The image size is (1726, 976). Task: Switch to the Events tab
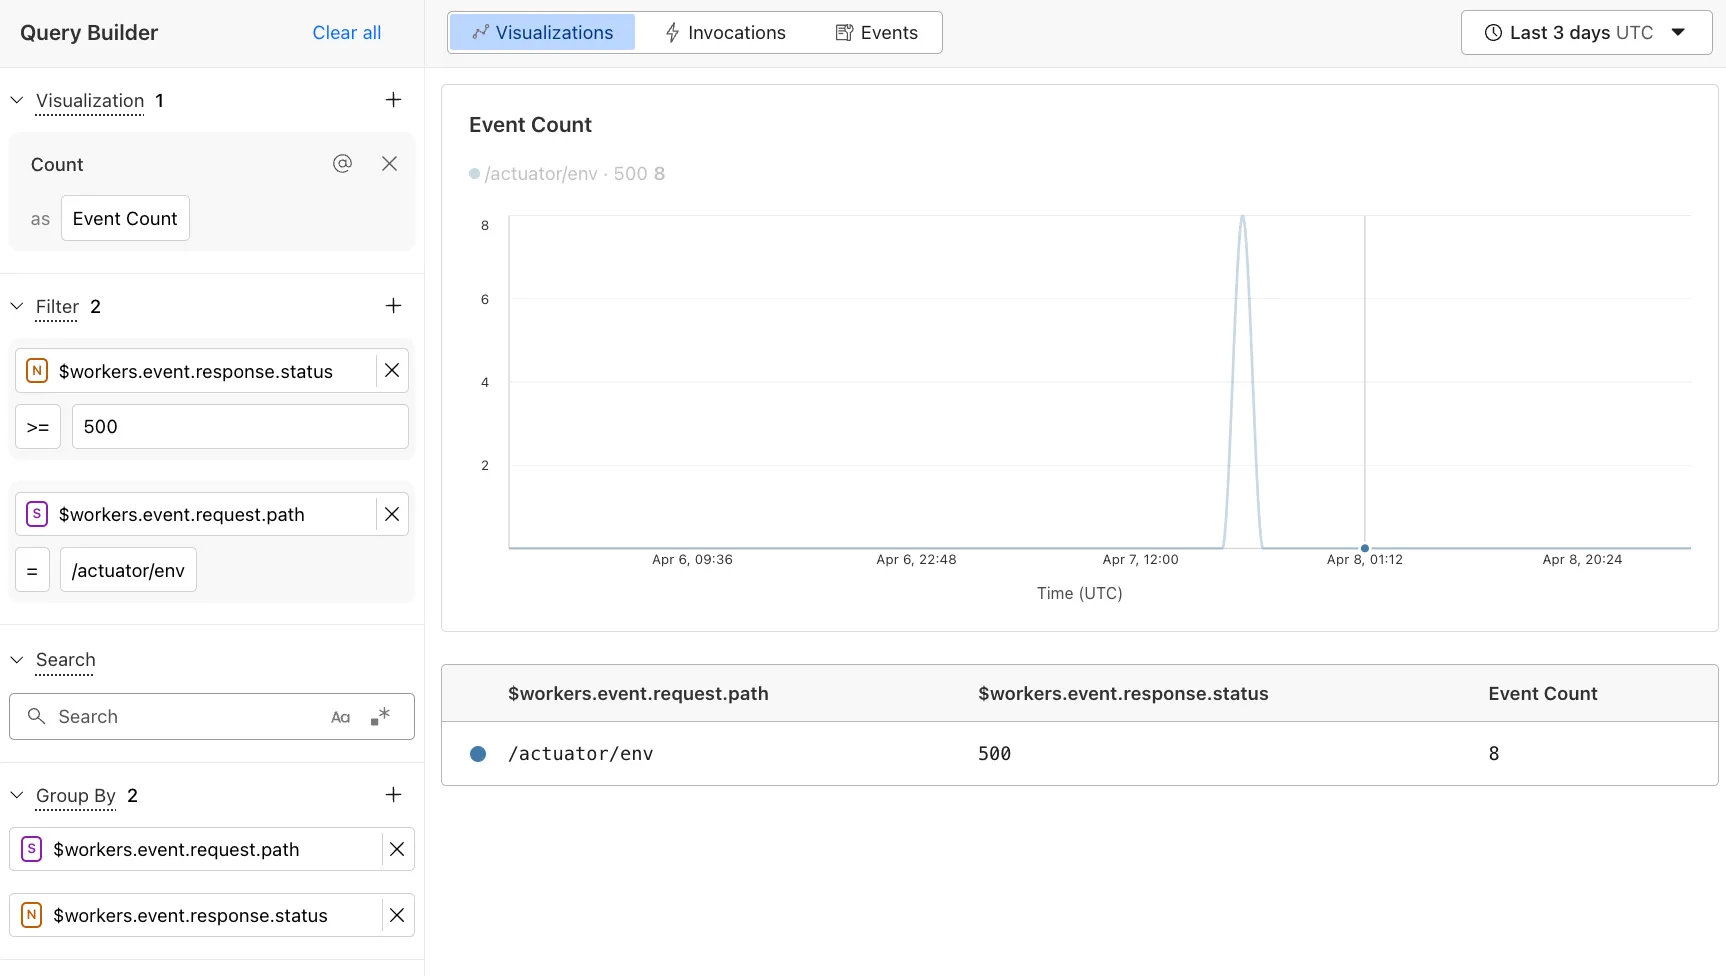pyautogui.click(x=876, y=32)
